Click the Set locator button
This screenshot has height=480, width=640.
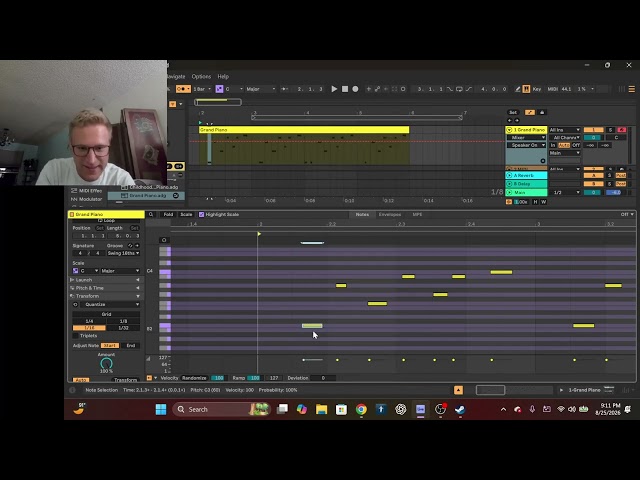click(513, 112)
